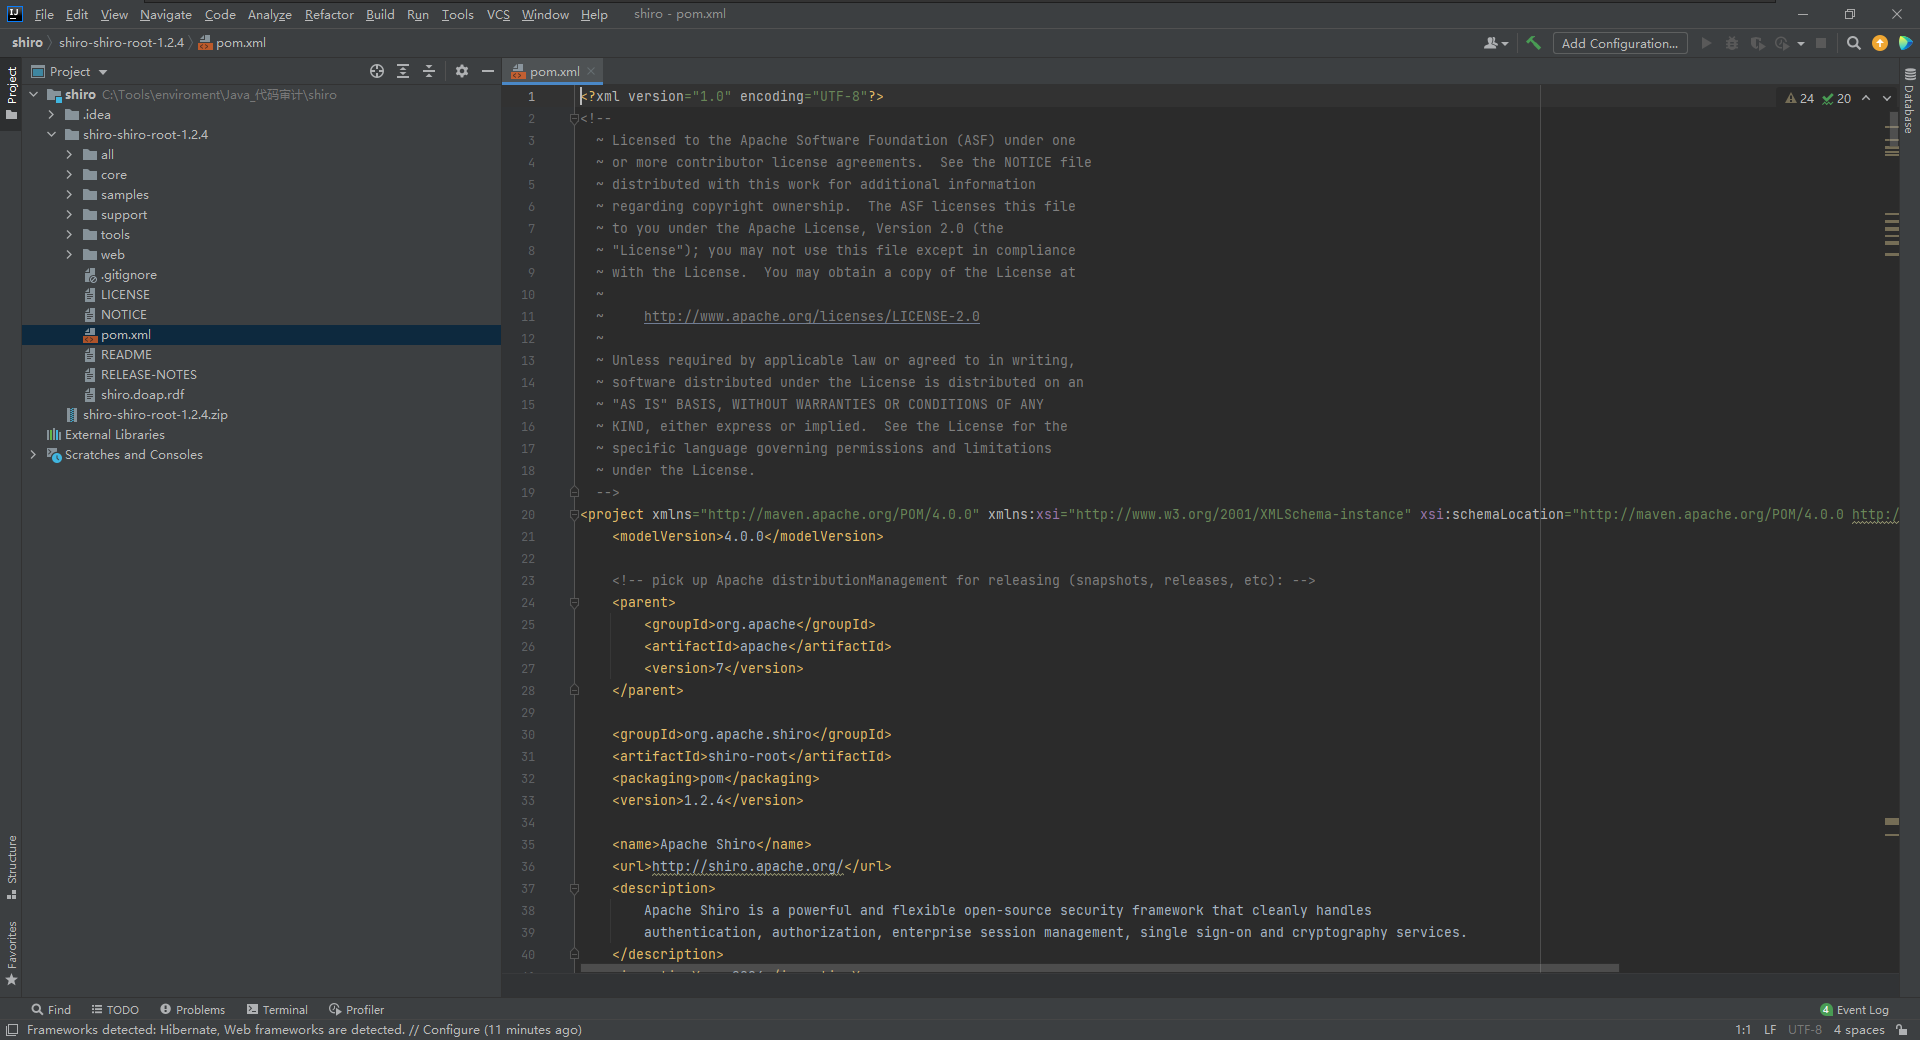The image size is (1920, 1040).
Task: Close the pom.xml editor tab
Action: tap(591, 71)
